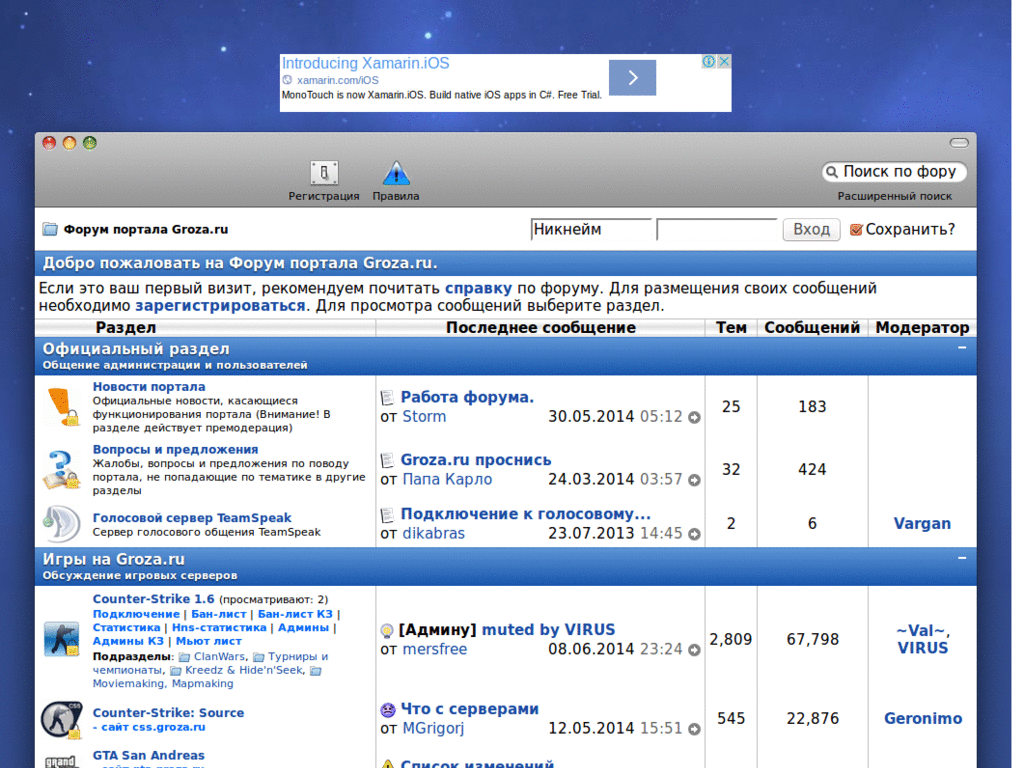1024x768 pixels.
Task: Click the toolbar toggle pill in window corner
Action: point(959,142)
